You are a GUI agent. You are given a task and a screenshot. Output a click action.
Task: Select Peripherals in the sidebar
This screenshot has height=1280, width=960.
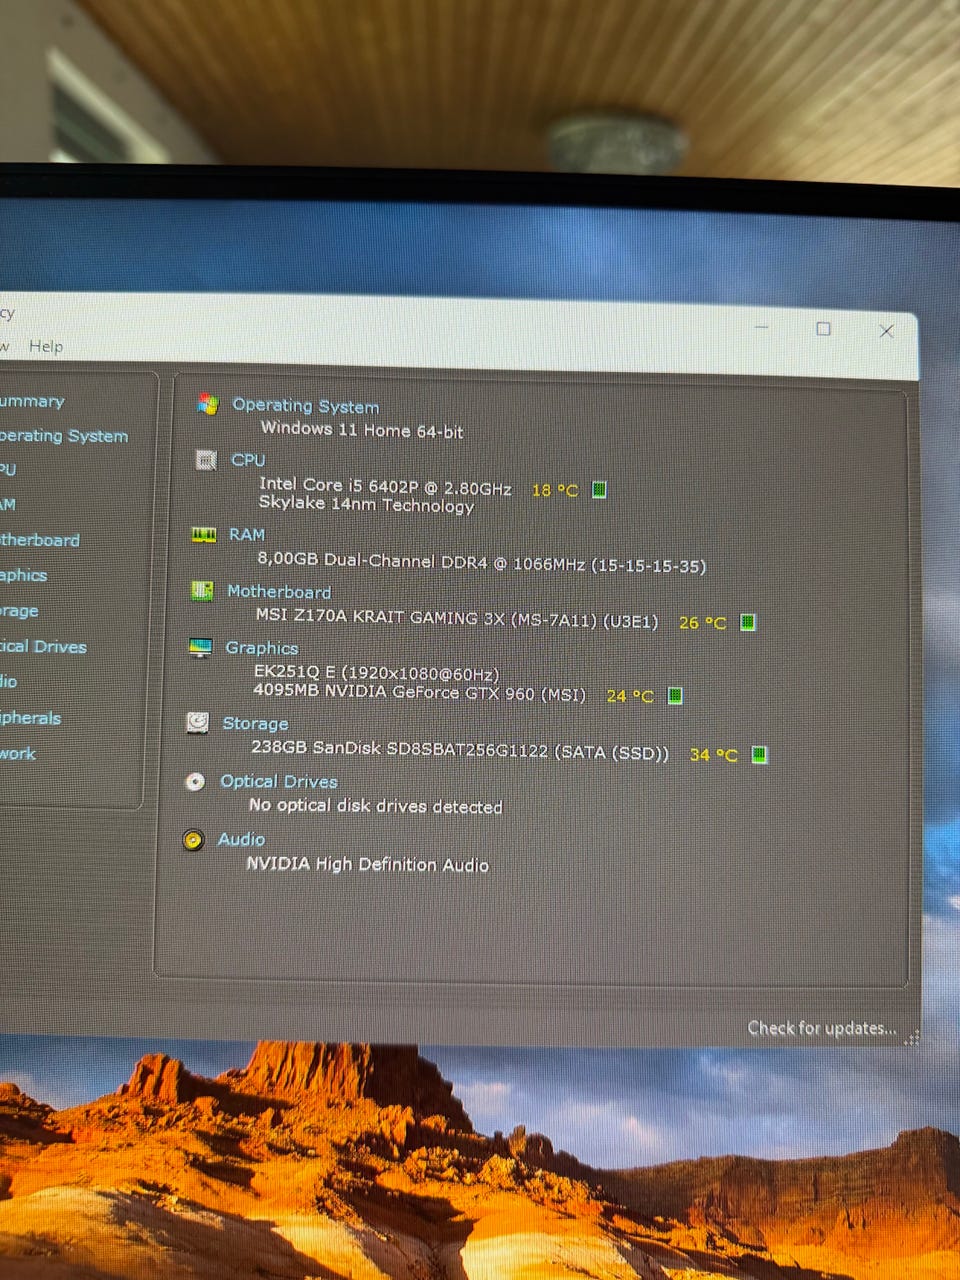[x=30, y=718]
